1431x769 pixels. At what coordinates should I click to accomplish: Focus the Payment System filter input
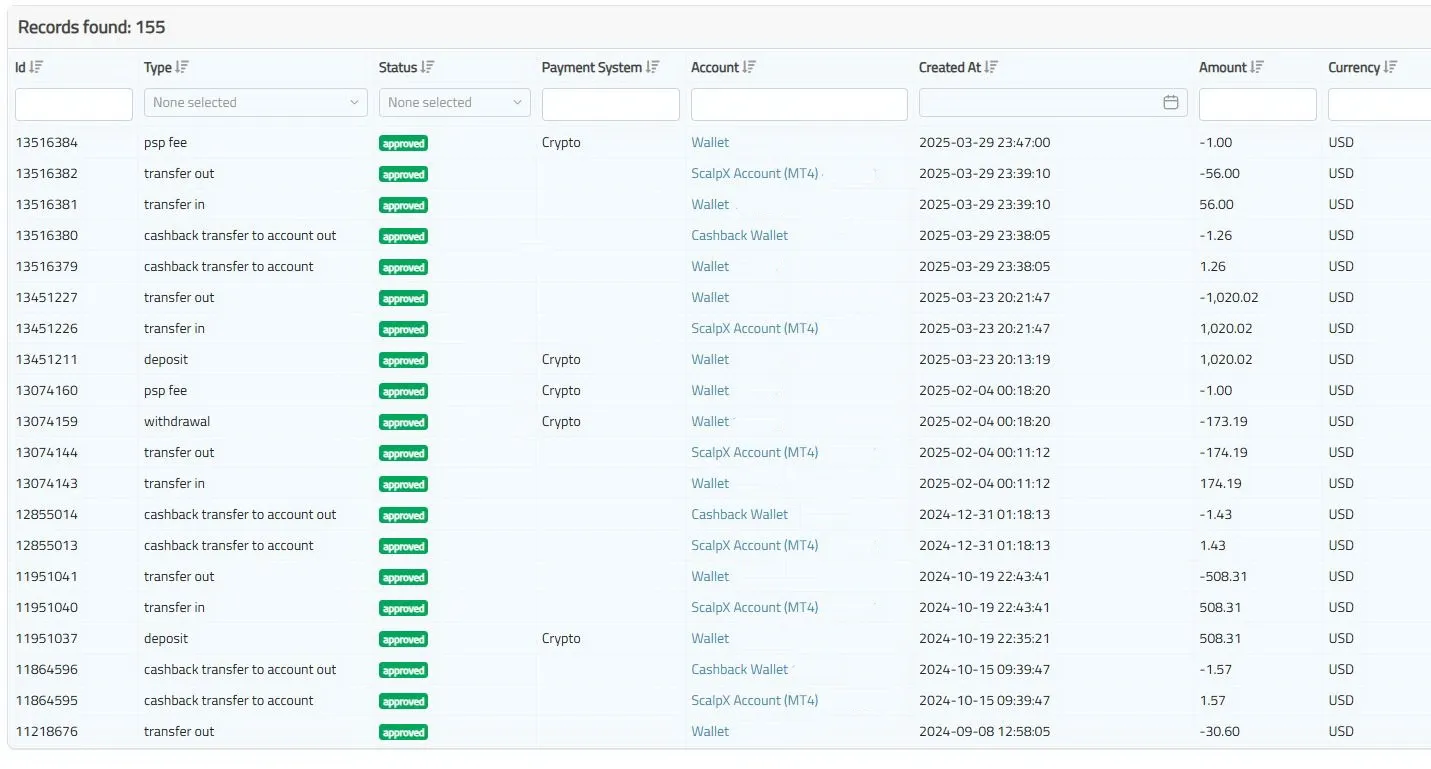tap(611, 104)
